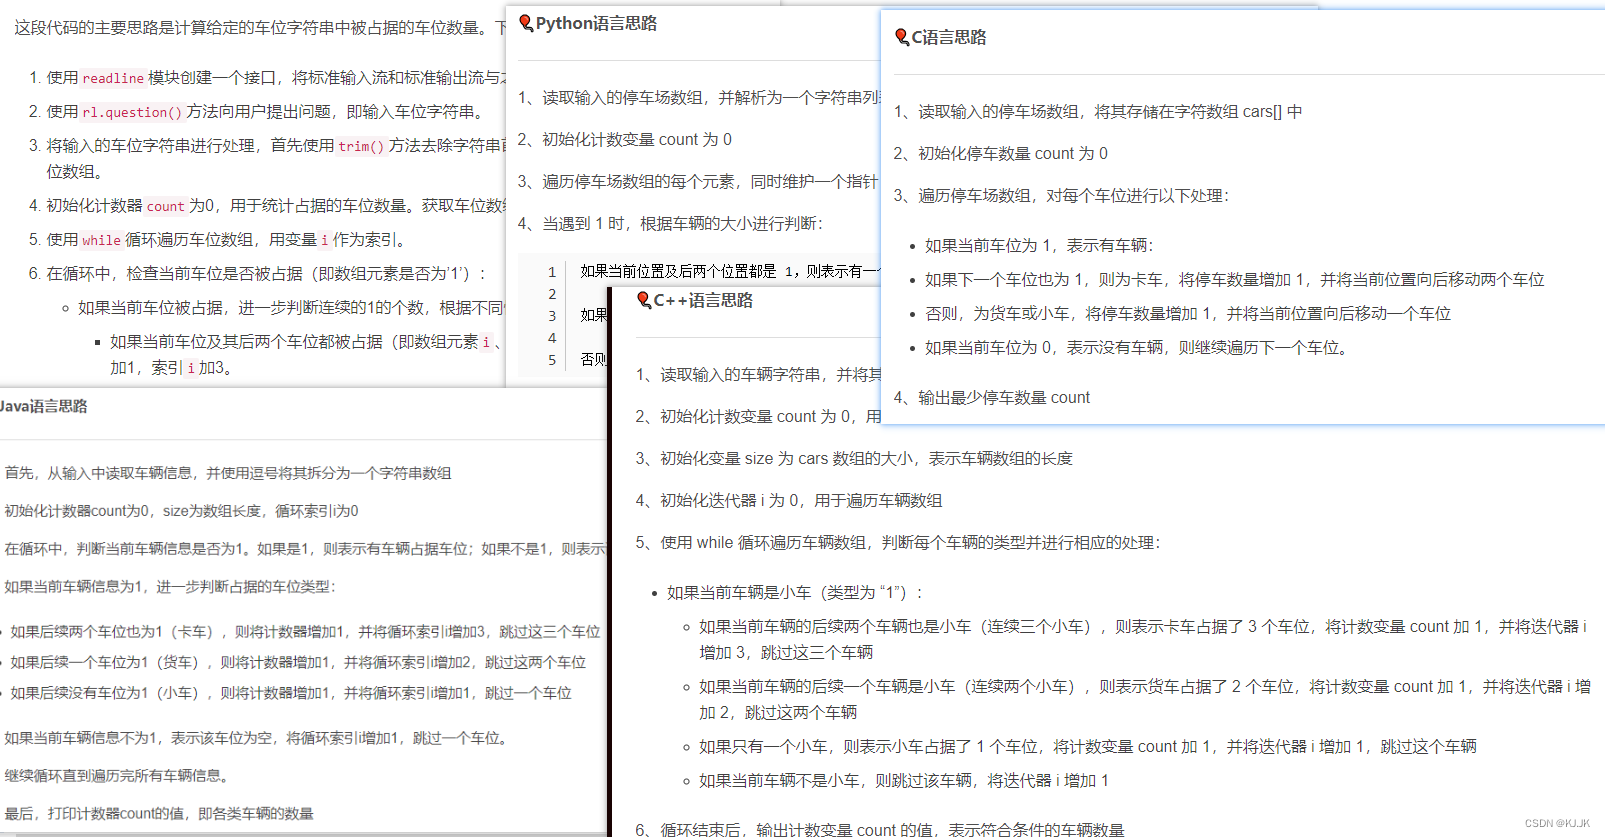This screenshot has height=837, width=1605.
Task: Click the Java line 最后，打印计数器count的值
Action: tap(159, 814)
